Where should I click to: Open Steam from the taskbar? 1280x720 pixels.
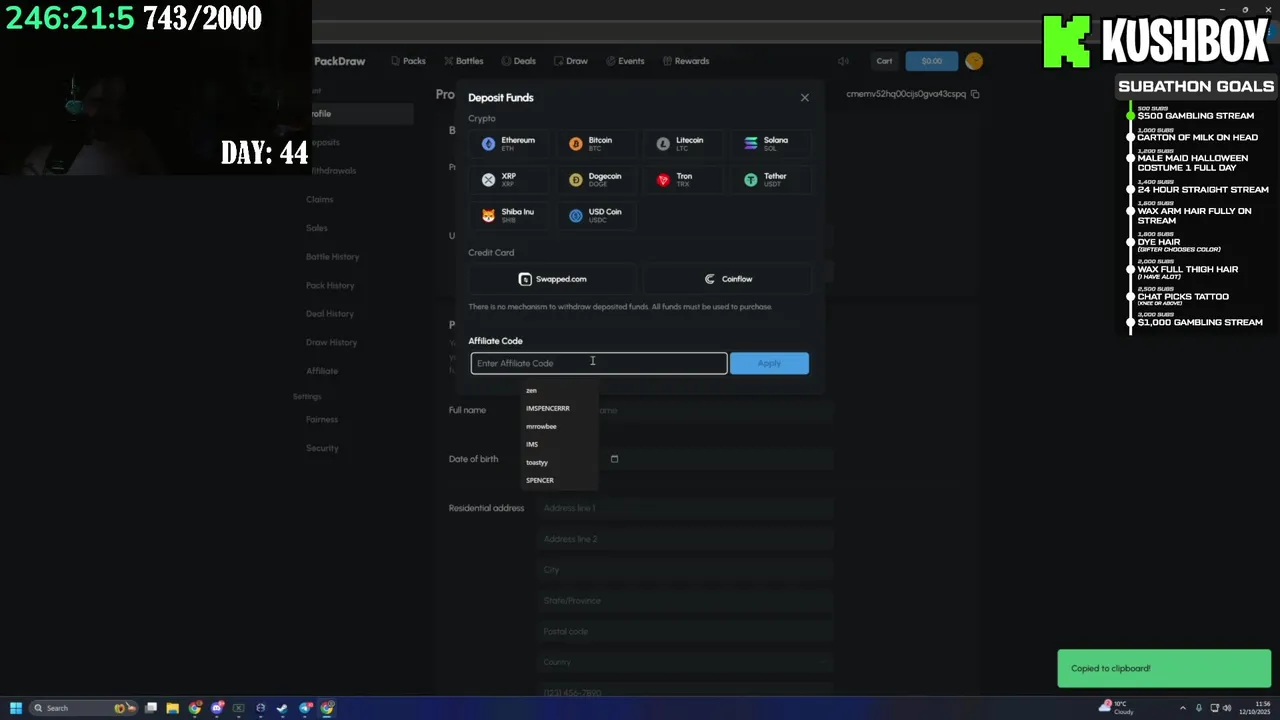tap(283, 708)
